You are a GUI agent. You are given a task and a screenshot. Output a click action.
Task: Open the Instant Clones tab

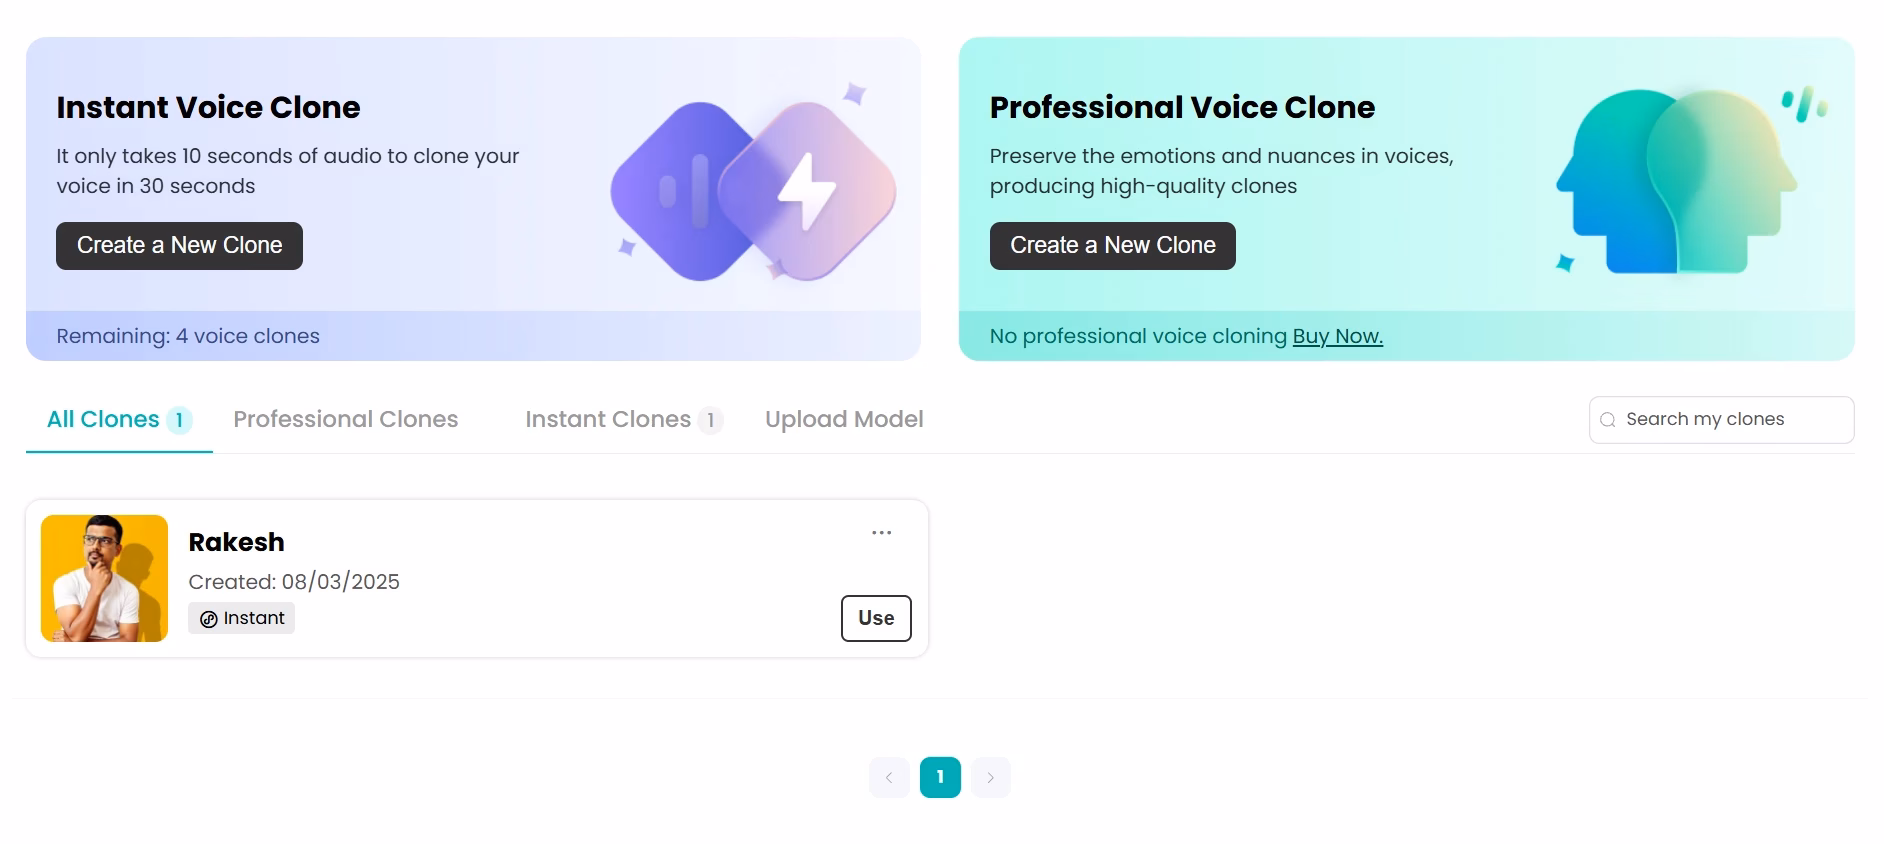pyautogui.click(x=624, y=420)
